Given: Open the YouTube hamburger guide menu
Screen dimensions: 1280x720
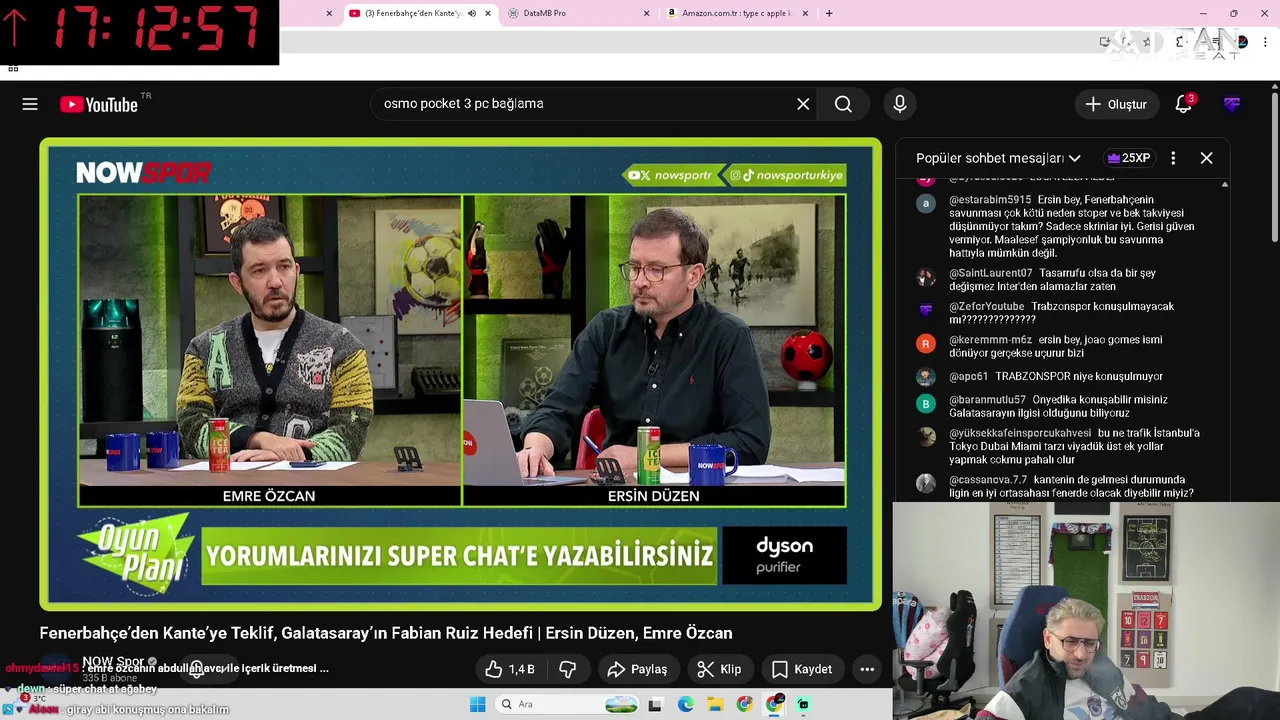Looking at the screenshot, I should (x=30, y=104).
